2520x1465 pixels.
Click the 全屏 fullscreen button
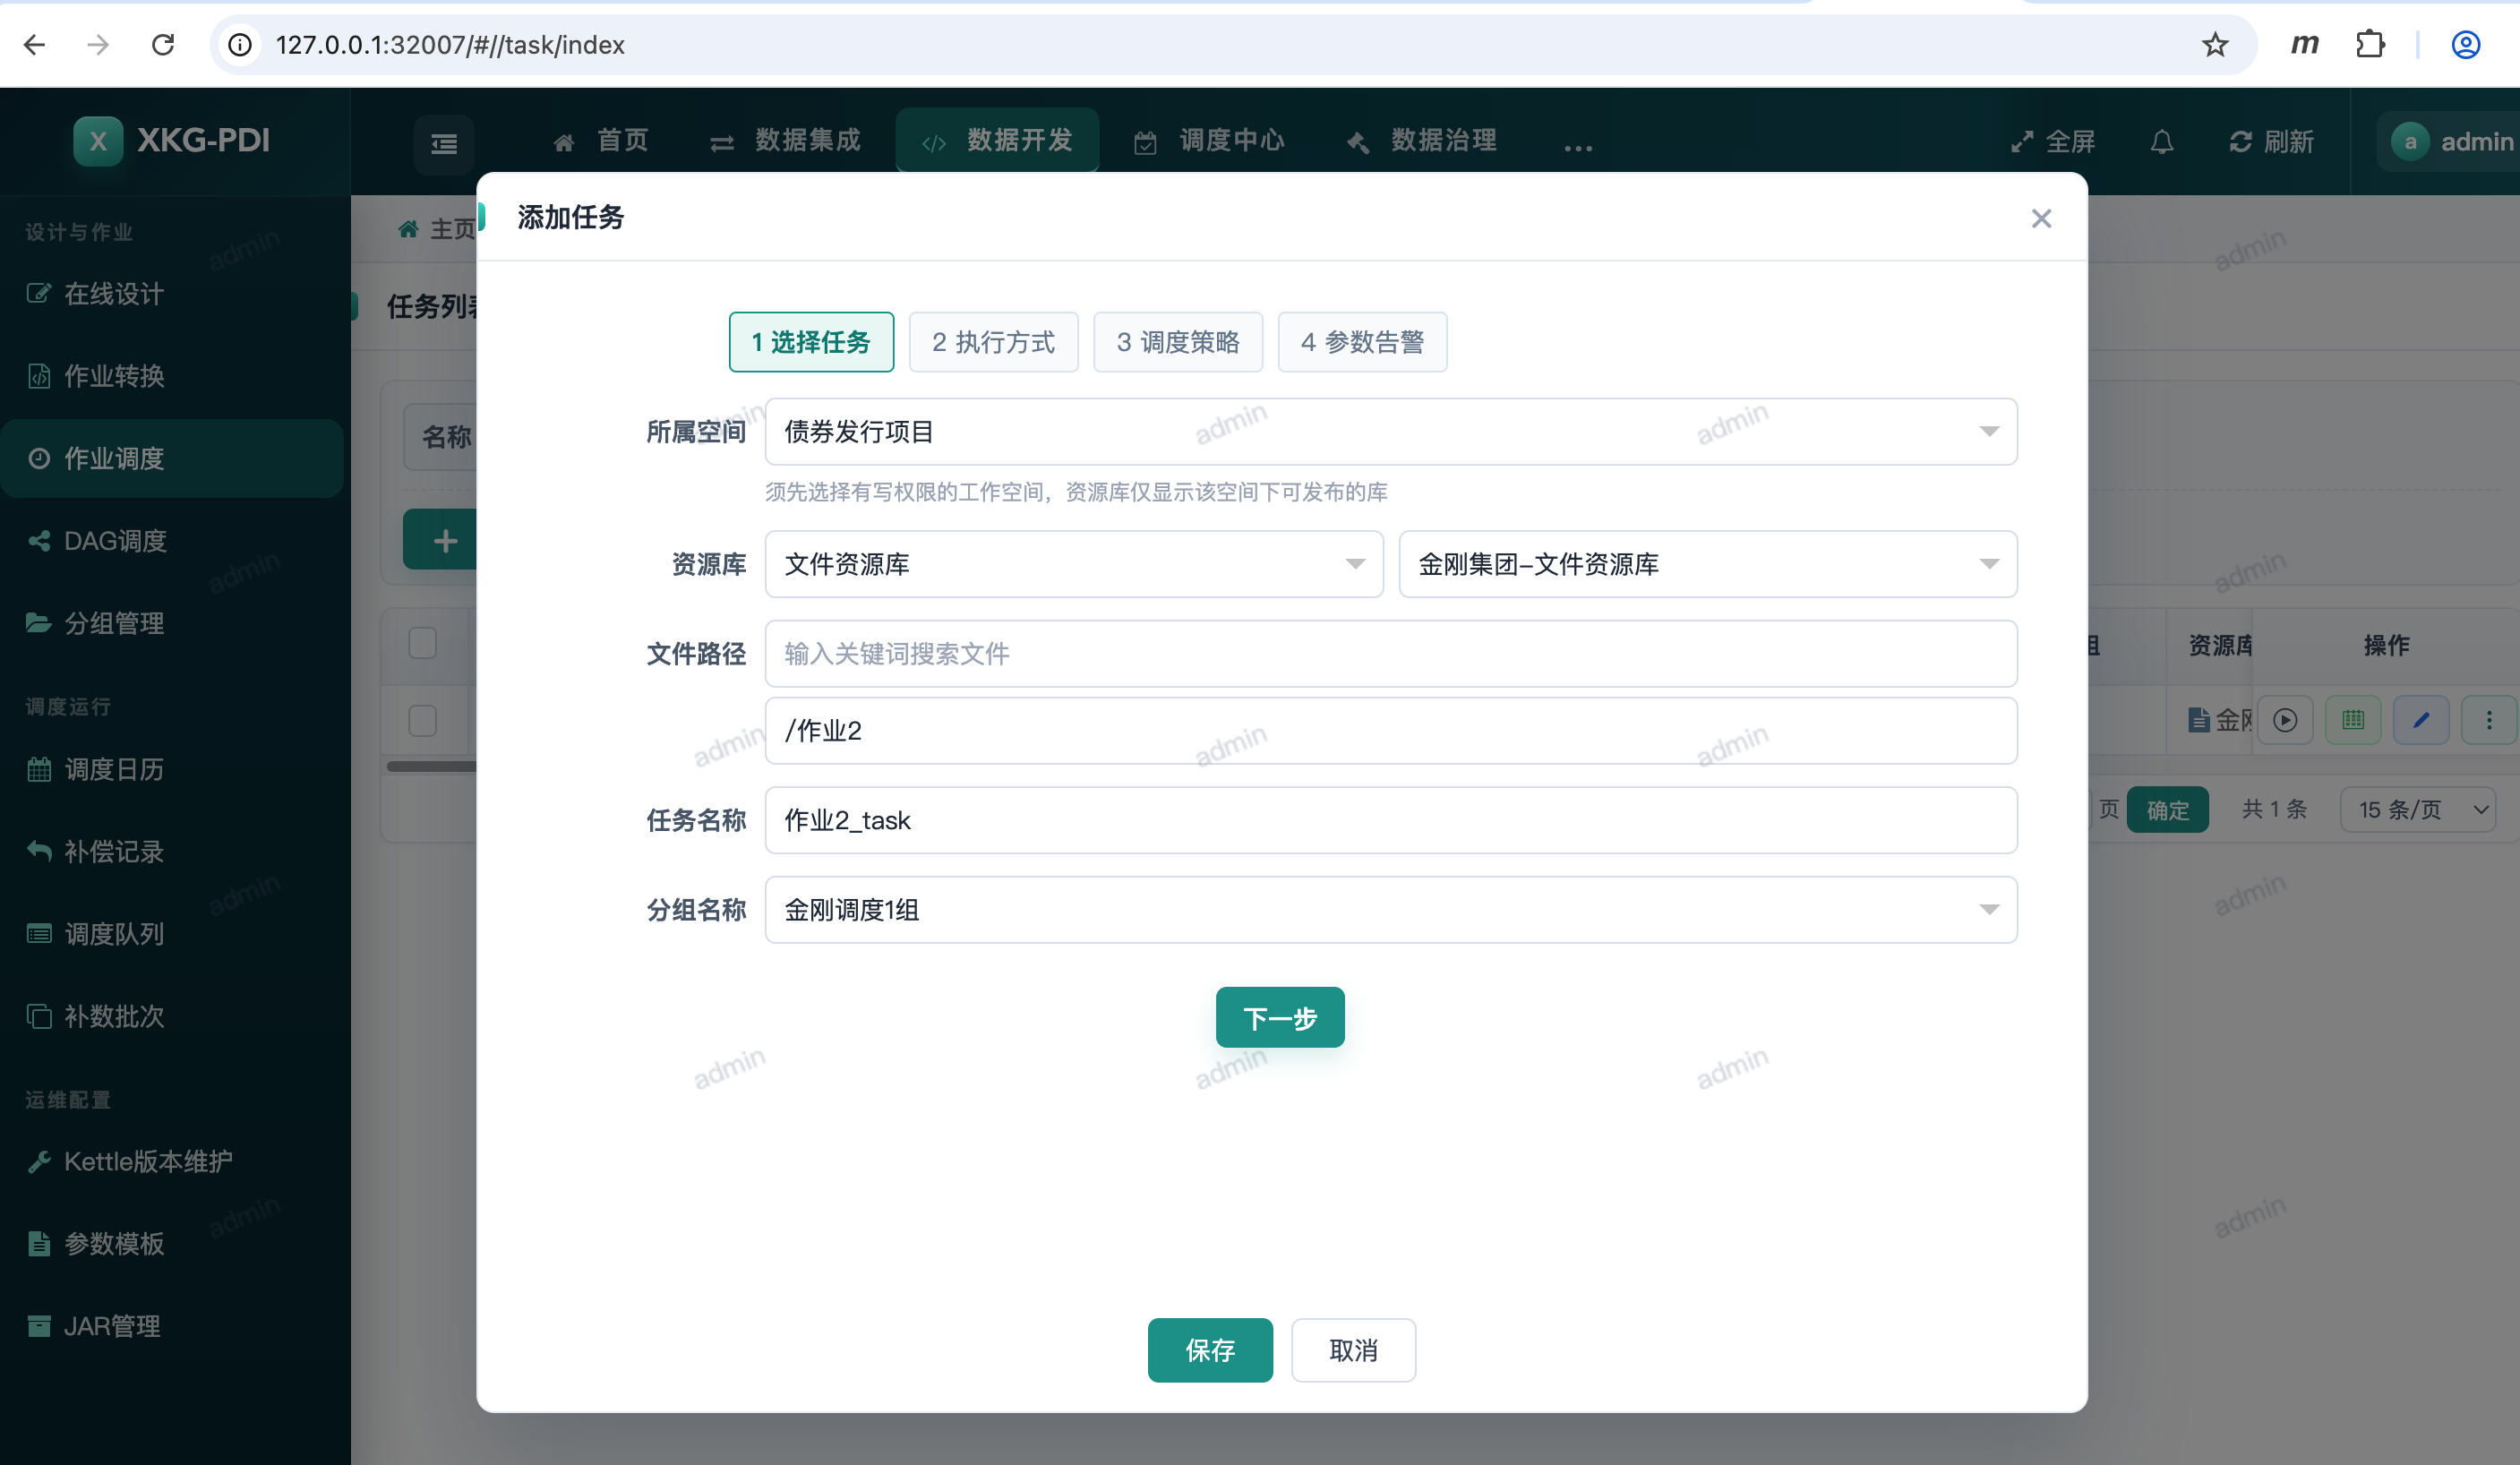pos(2053,142)
